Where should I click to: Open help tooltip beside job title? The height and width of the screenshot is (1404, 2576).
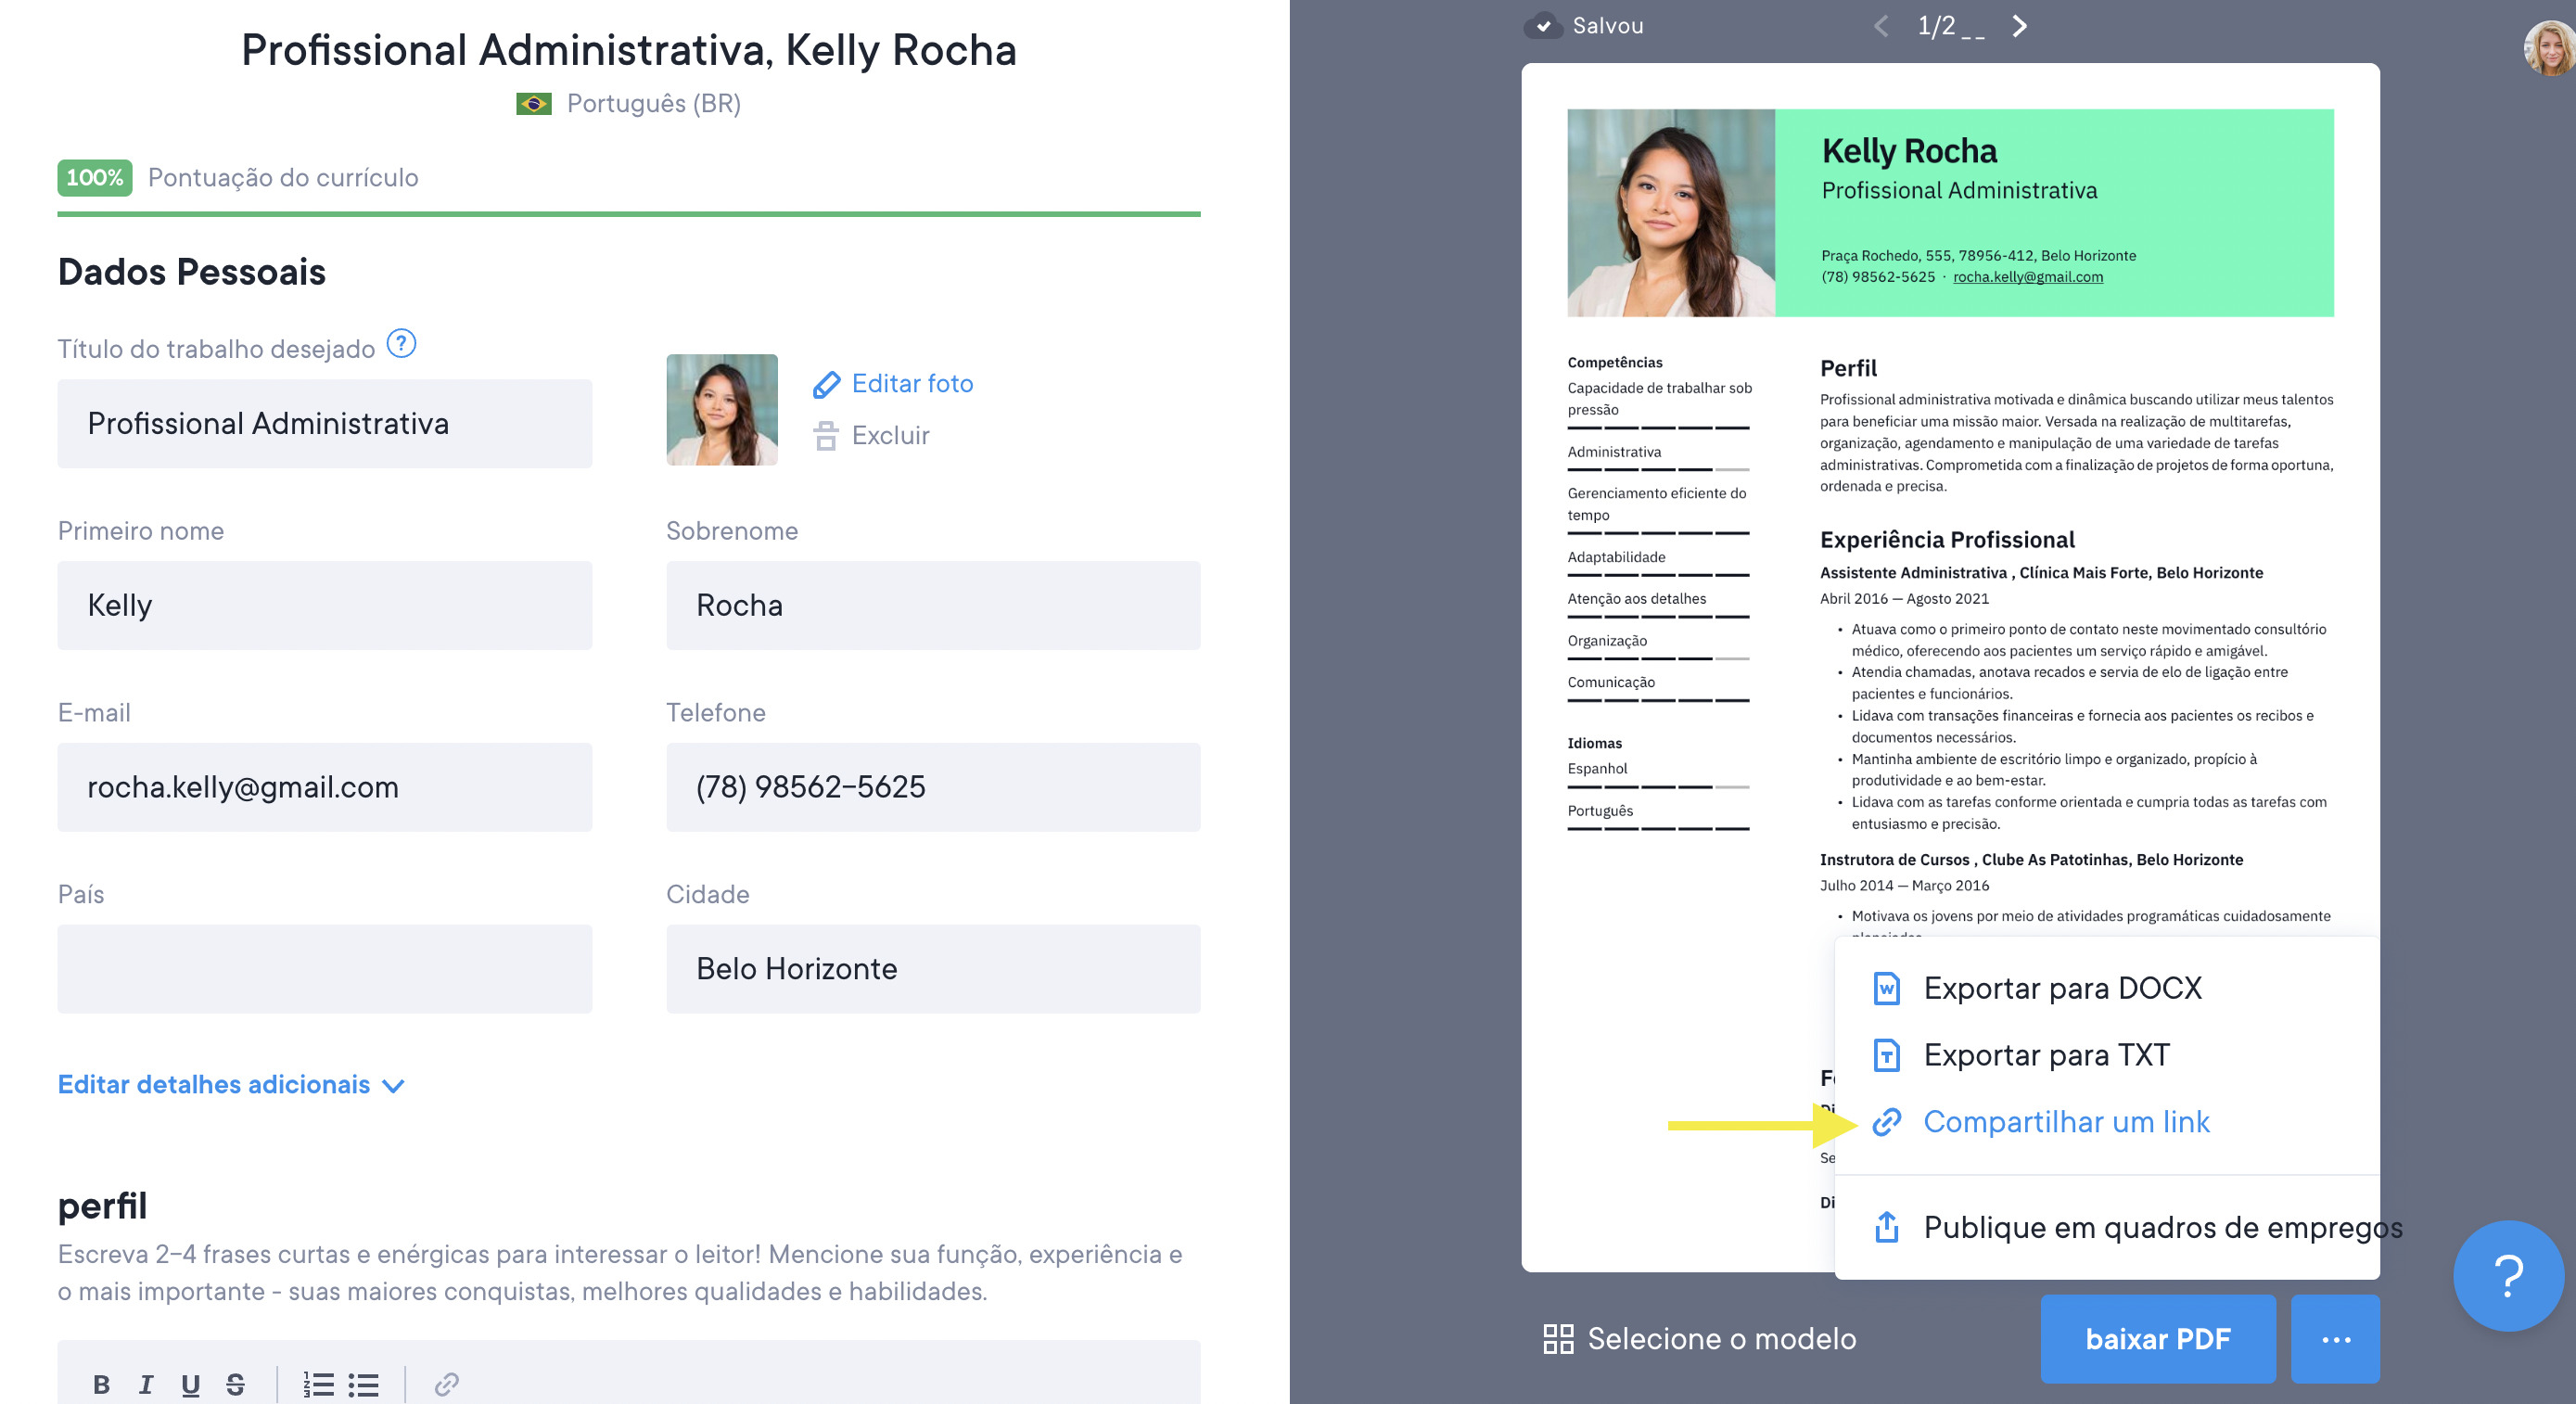401,344
